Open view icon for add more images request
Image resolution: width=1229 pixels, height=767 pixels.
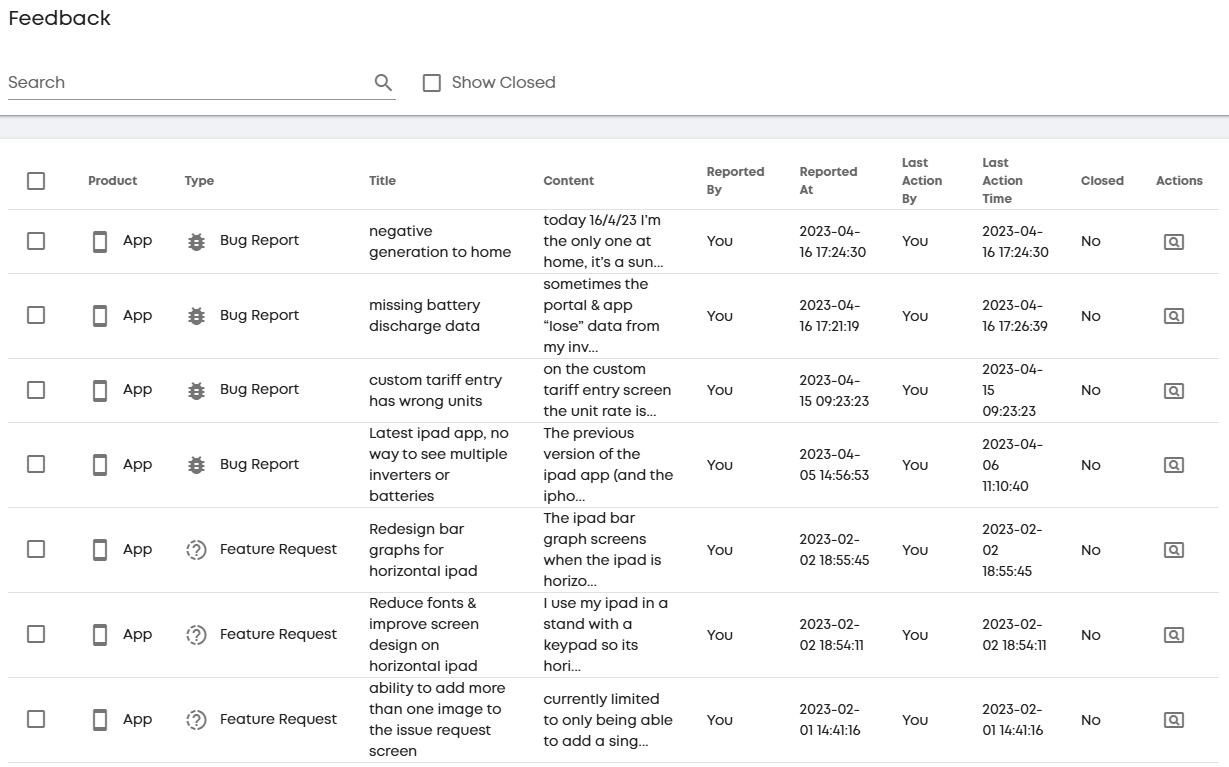click(1174, 720)
